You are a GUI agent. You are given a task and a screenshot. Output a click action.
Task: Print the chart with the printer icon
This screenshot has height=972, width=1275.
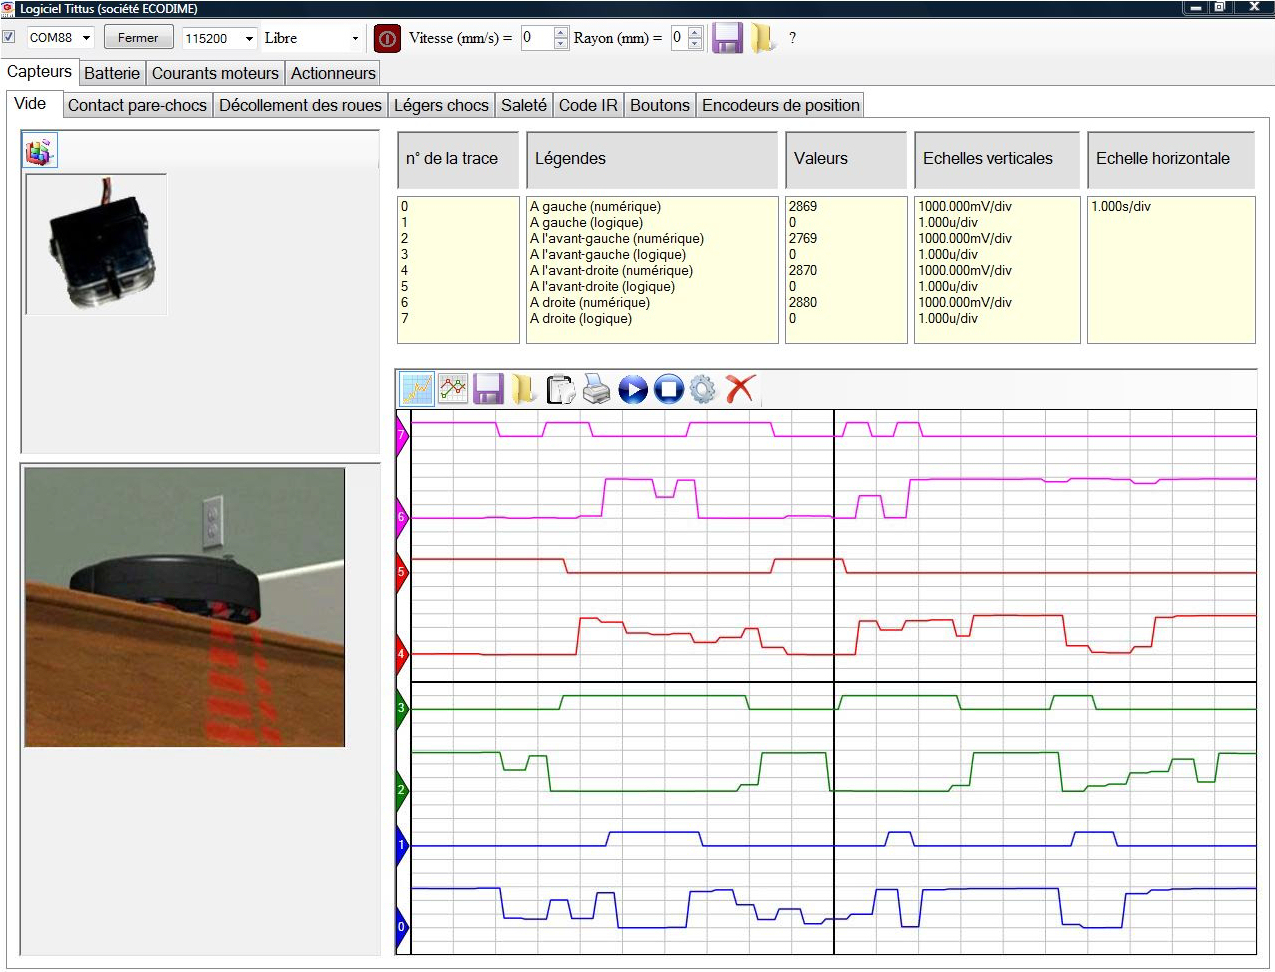[597, 389]
